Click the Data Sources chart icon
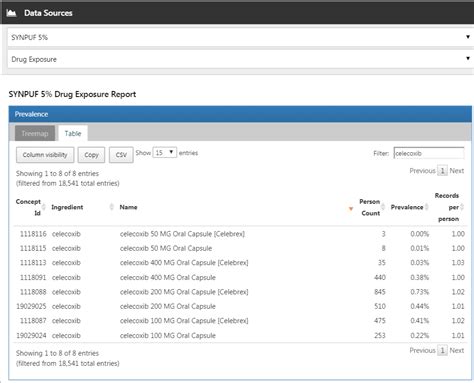The height and width of the screenshot is (383, 474). click(11, 13)
